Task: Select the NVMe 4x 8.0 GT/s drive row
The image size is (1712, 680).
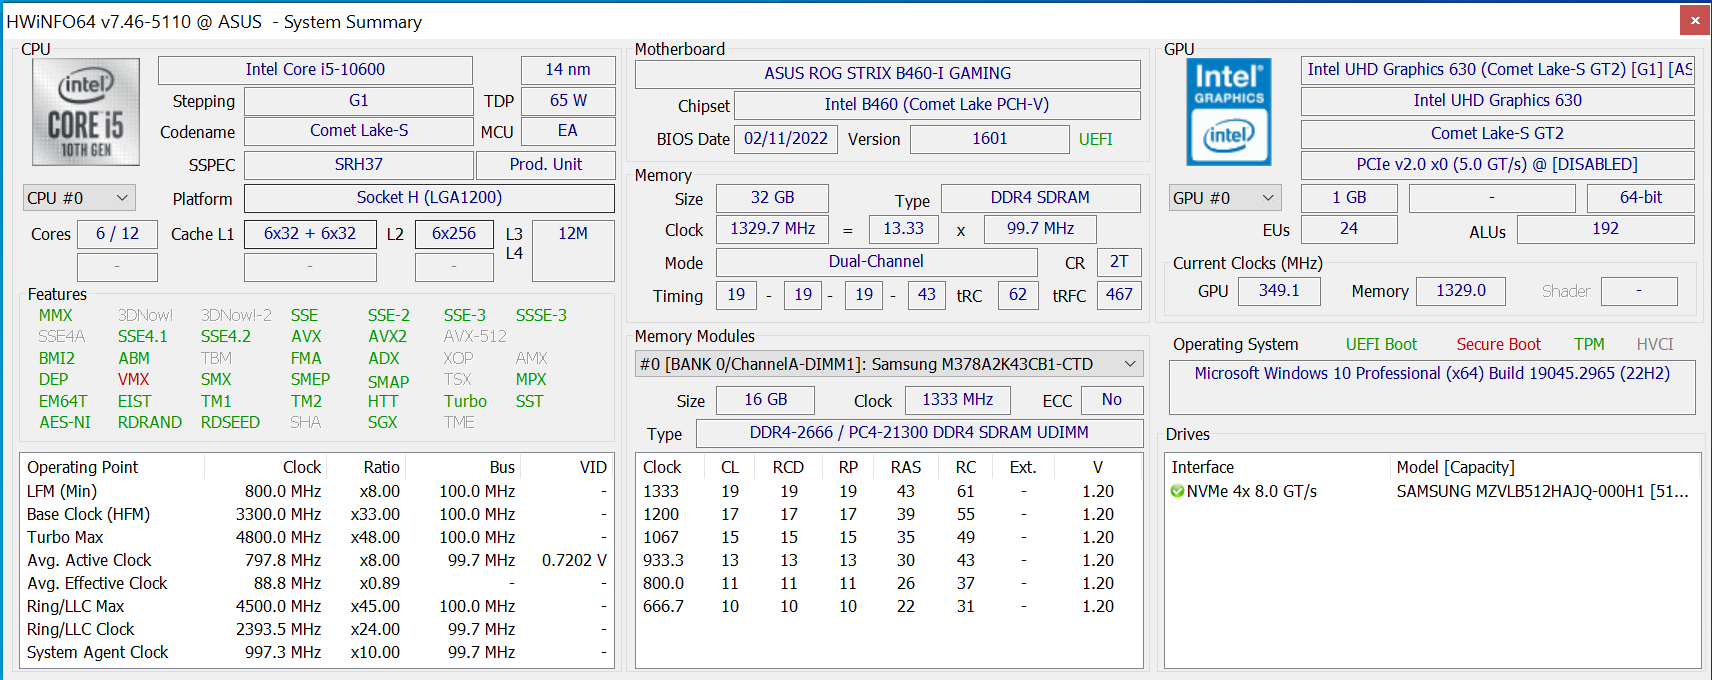Action: (1432, 491)
